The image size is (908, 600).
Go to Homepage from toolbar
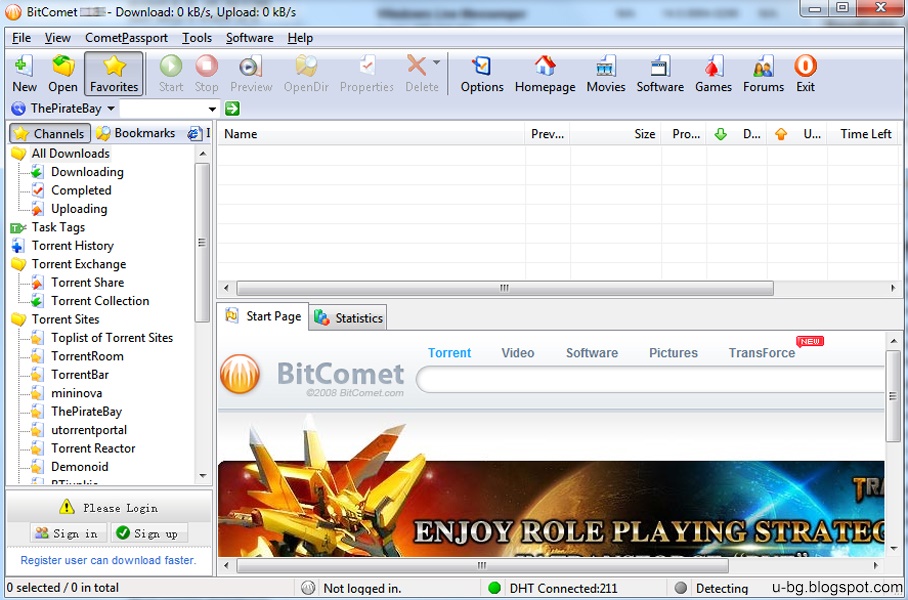coord(545,74)
